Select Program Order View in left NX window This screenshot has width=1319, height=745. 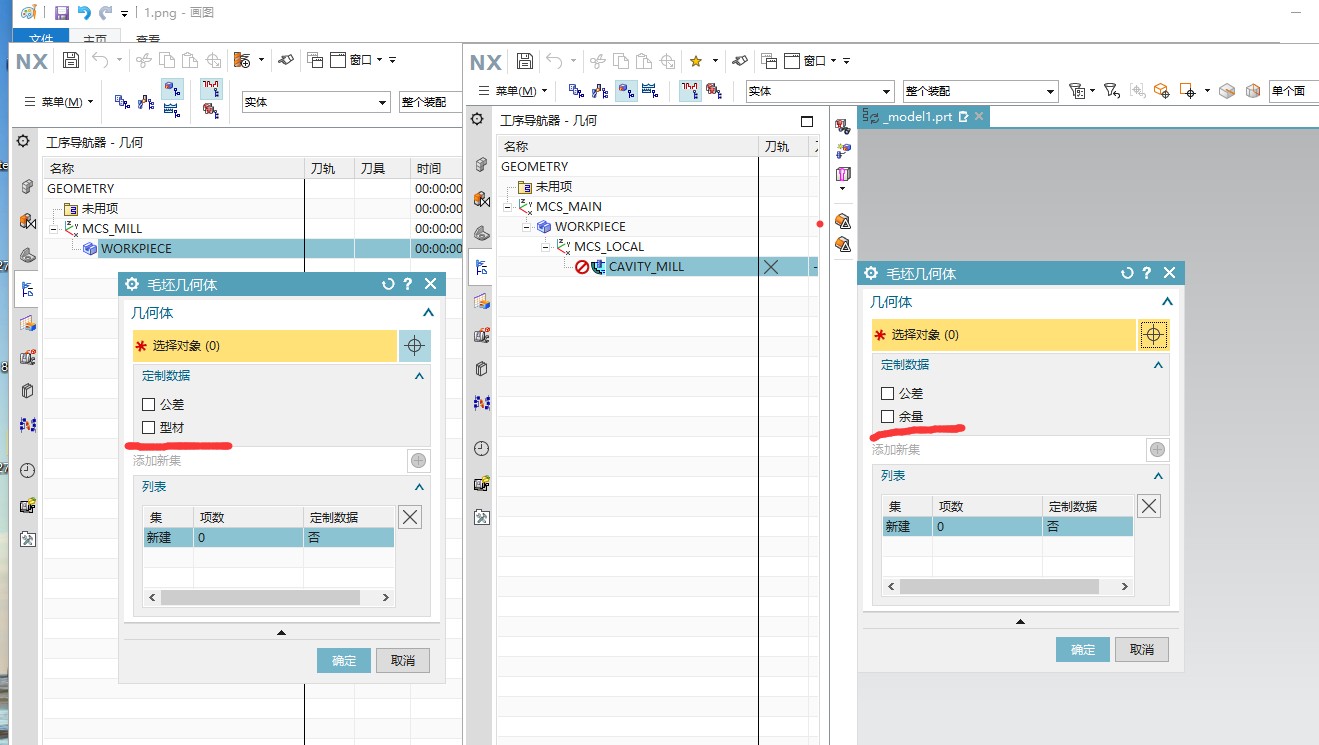coord(122,101)
